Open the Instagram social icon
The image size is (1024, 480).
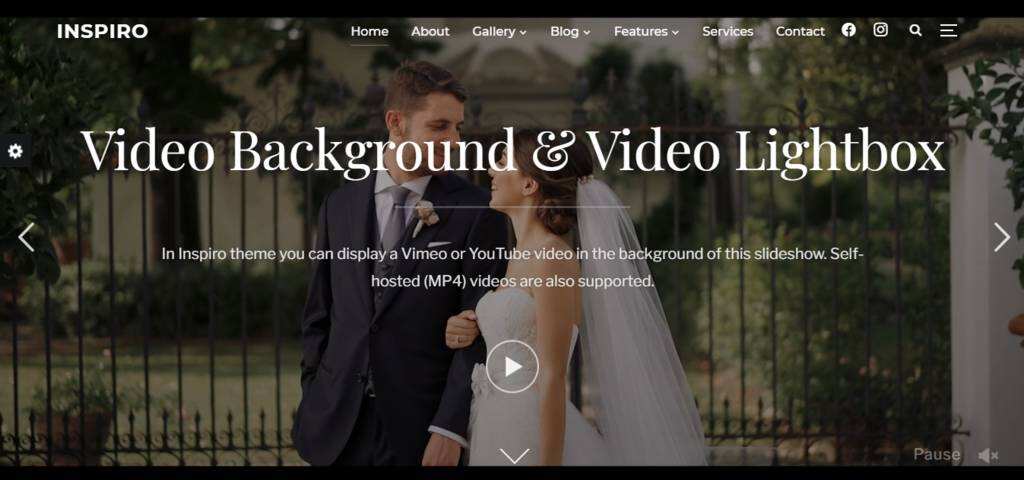point(881,29)
